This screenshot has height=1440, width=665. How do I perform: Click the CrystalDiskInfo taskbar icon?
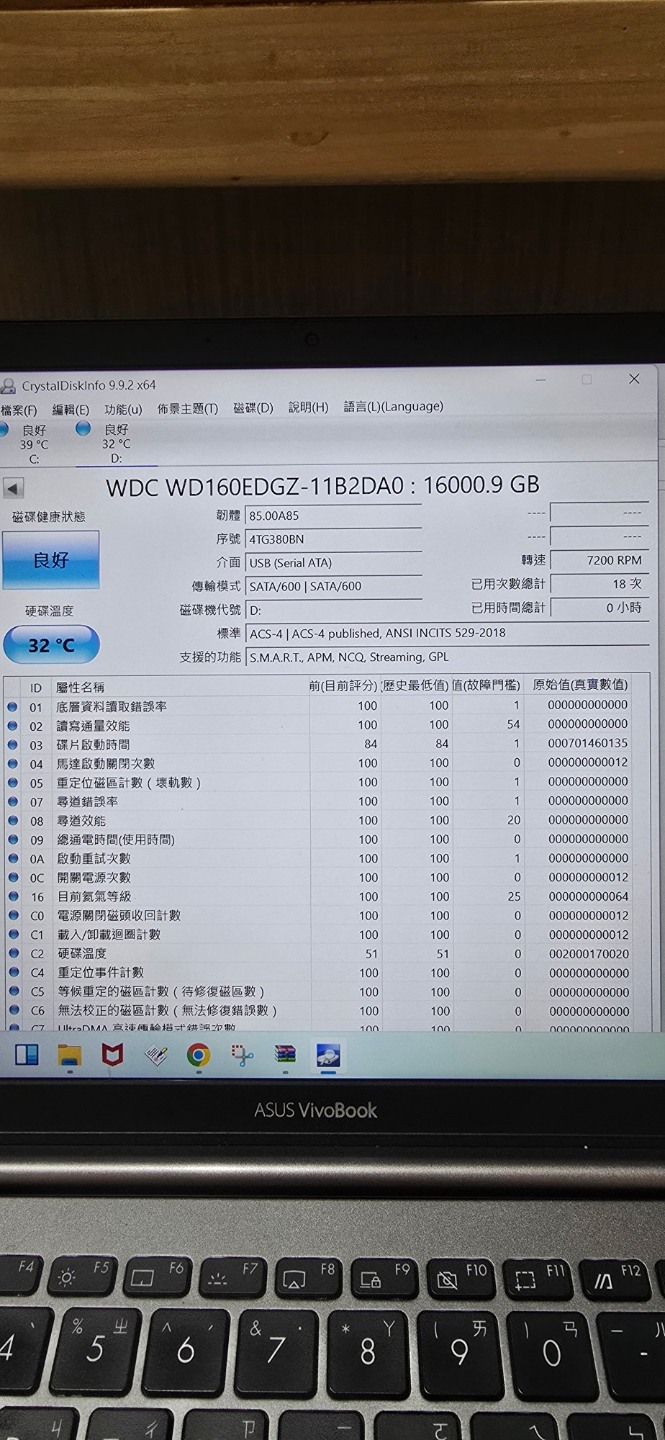[328, 1054]
